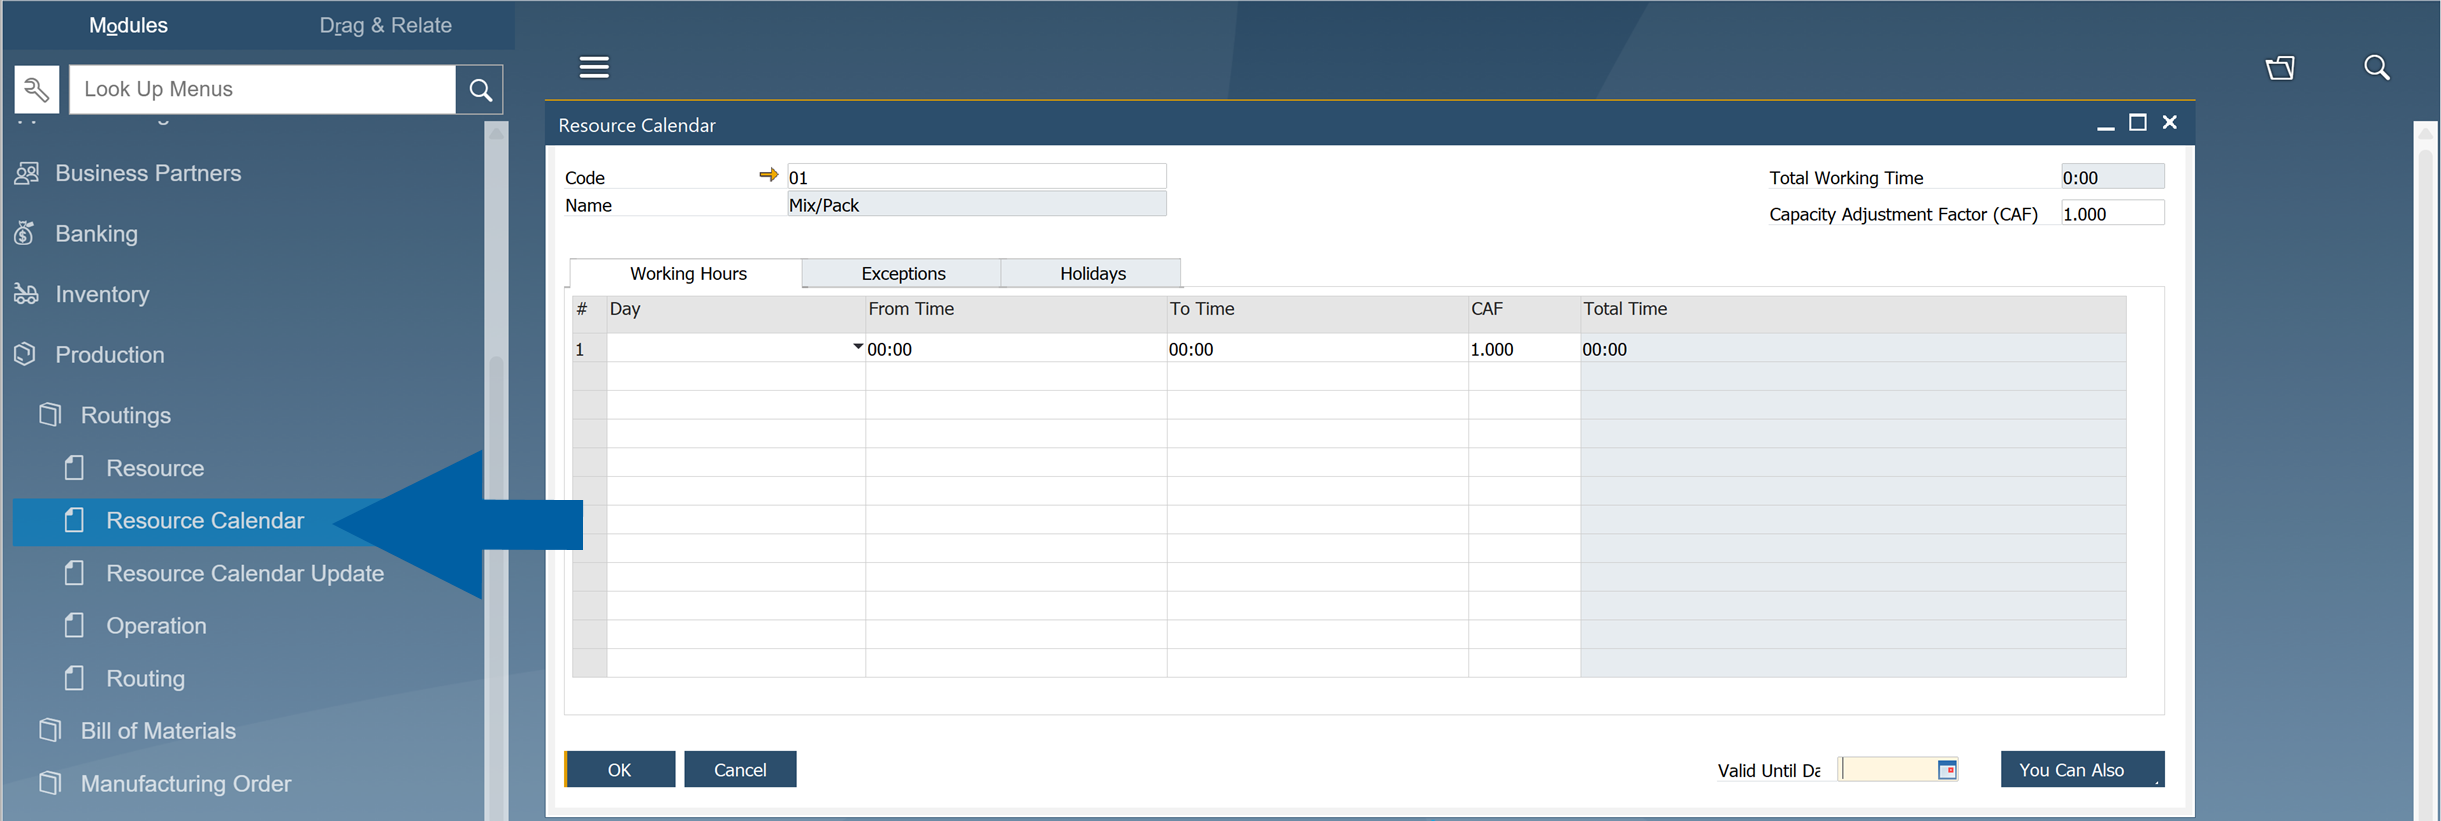Click the Resource Calendar Update document icon
Image resolution: width=2441 pixels, height=821 pixels.
pos(74,573)
